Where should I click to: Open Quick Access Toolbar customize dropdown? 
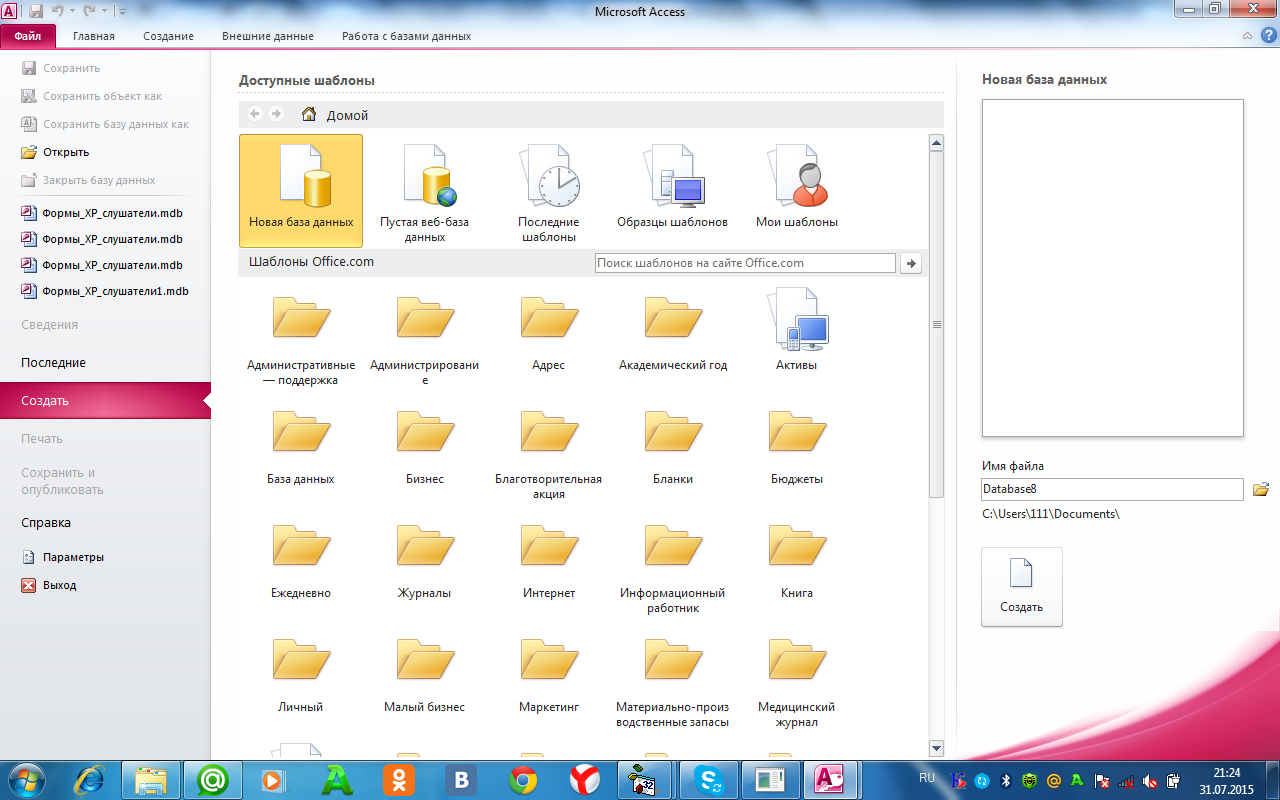point(122,11)
